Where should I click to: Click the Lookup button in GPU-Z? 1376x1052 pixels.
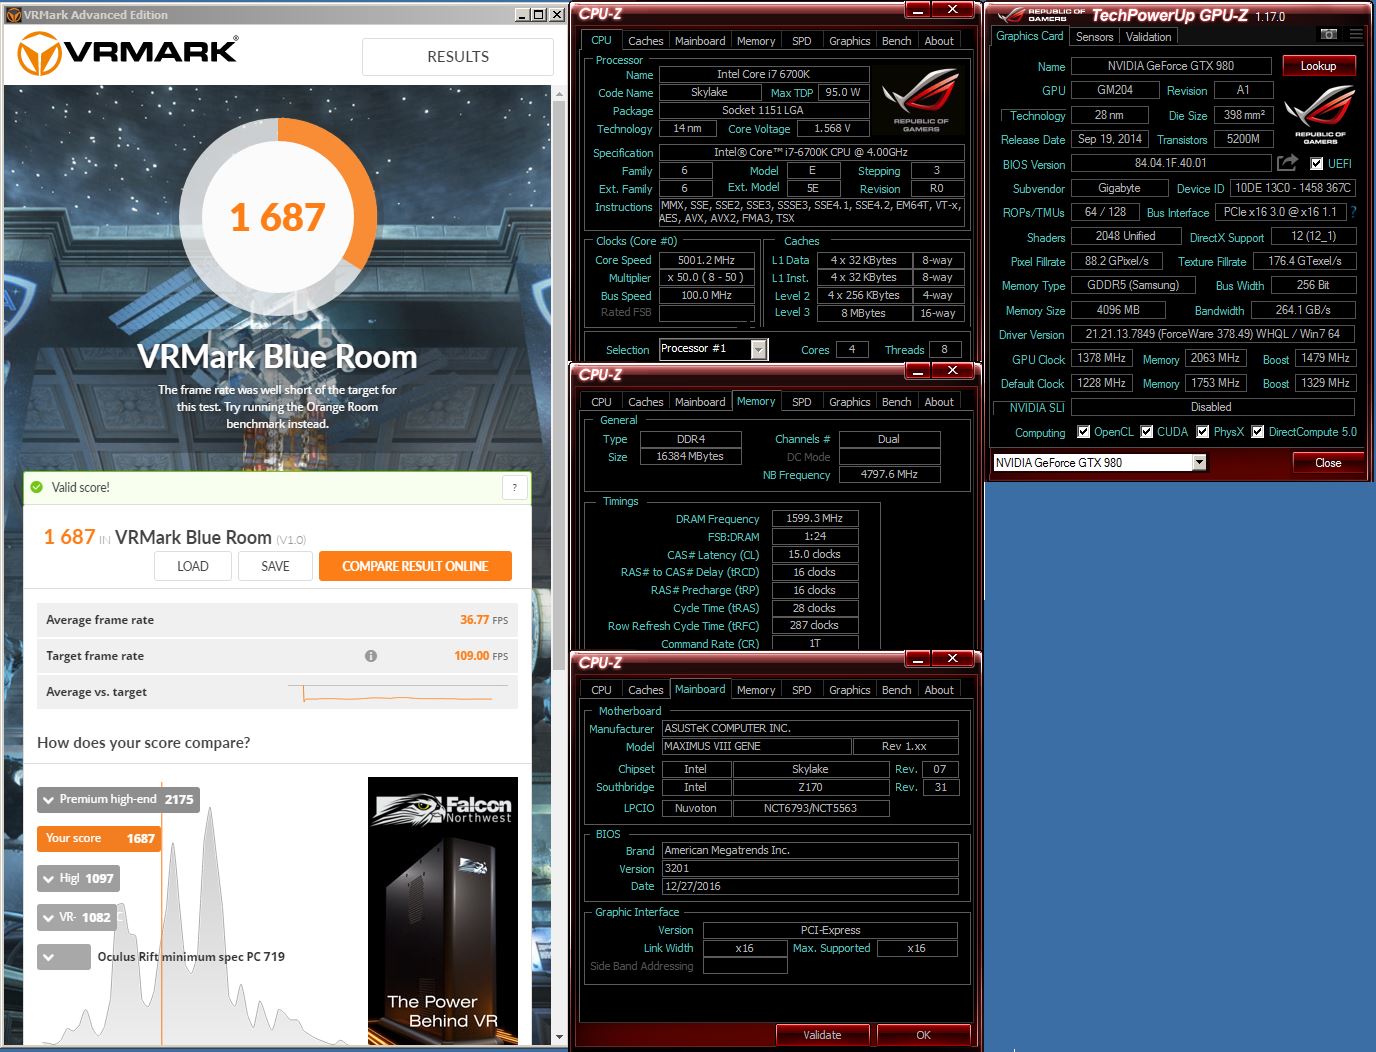coord(1318,66)
